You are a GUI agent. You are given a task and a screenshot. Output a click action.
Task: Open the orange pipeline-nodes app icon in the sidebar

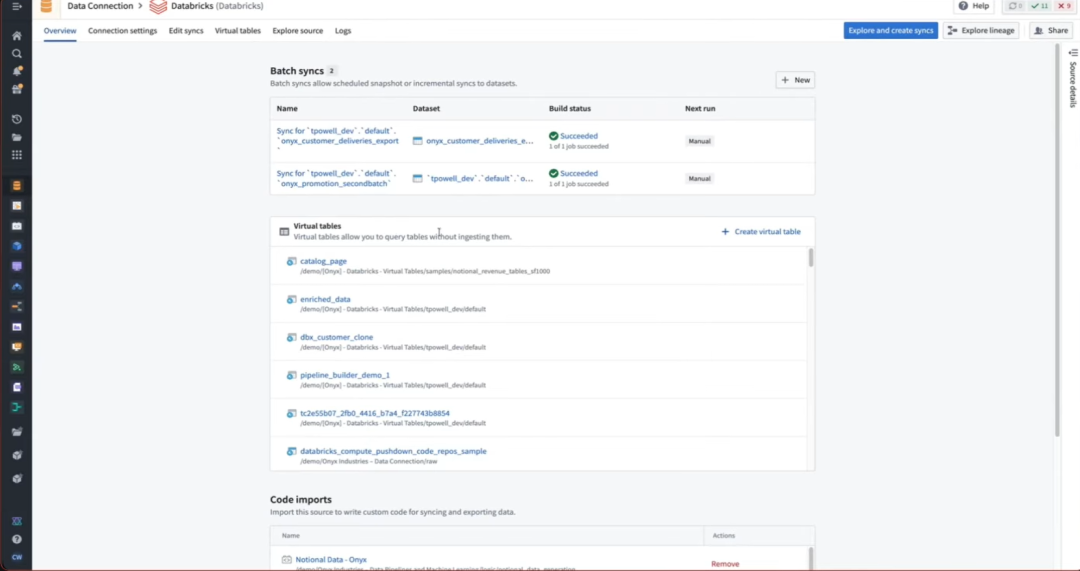(17, 307)
